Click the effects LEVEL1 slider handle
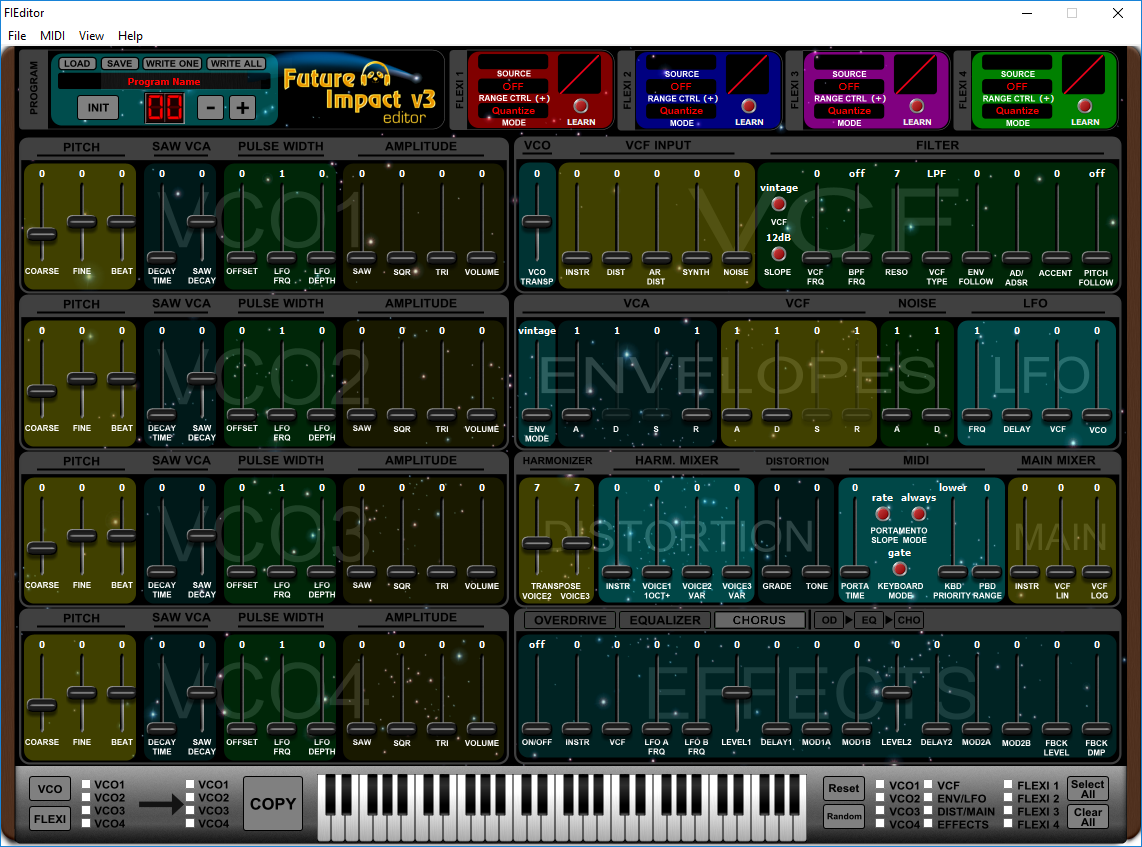This screenshot has width=1142, height=847. 736,692
